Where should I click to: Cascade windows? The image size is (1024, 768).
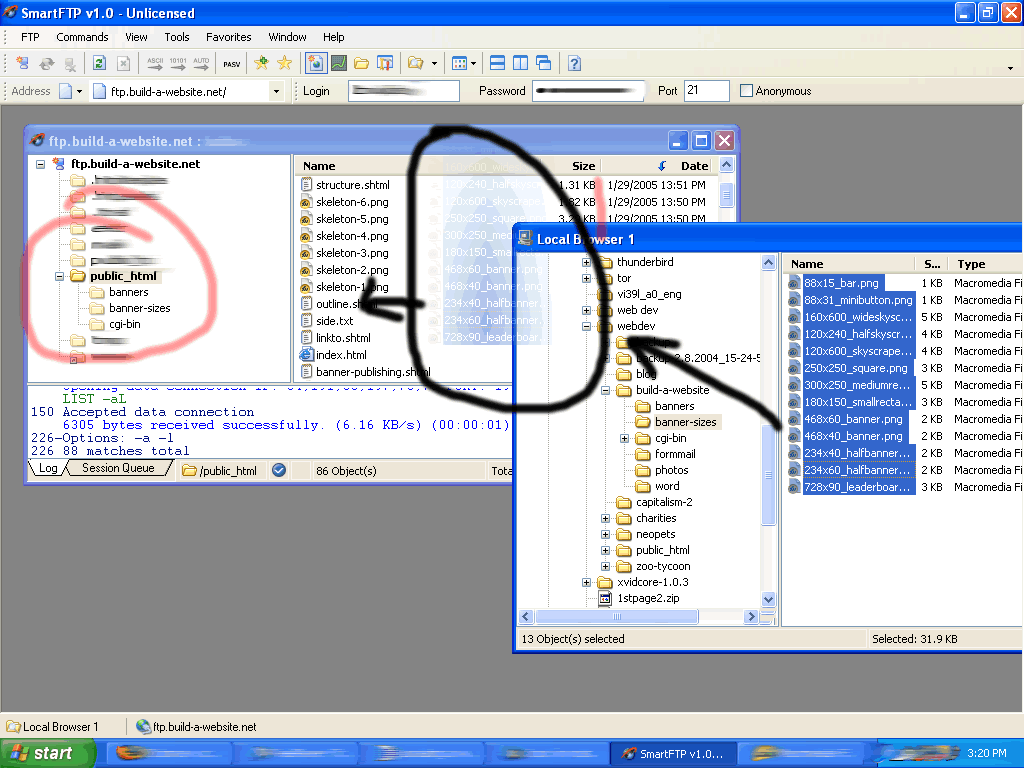coord(543,63)
